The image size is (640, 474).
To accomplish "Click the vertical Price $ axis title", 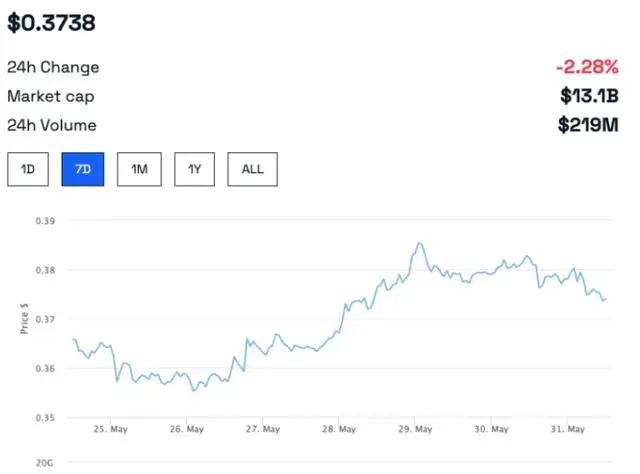I will tap(24, 319).
